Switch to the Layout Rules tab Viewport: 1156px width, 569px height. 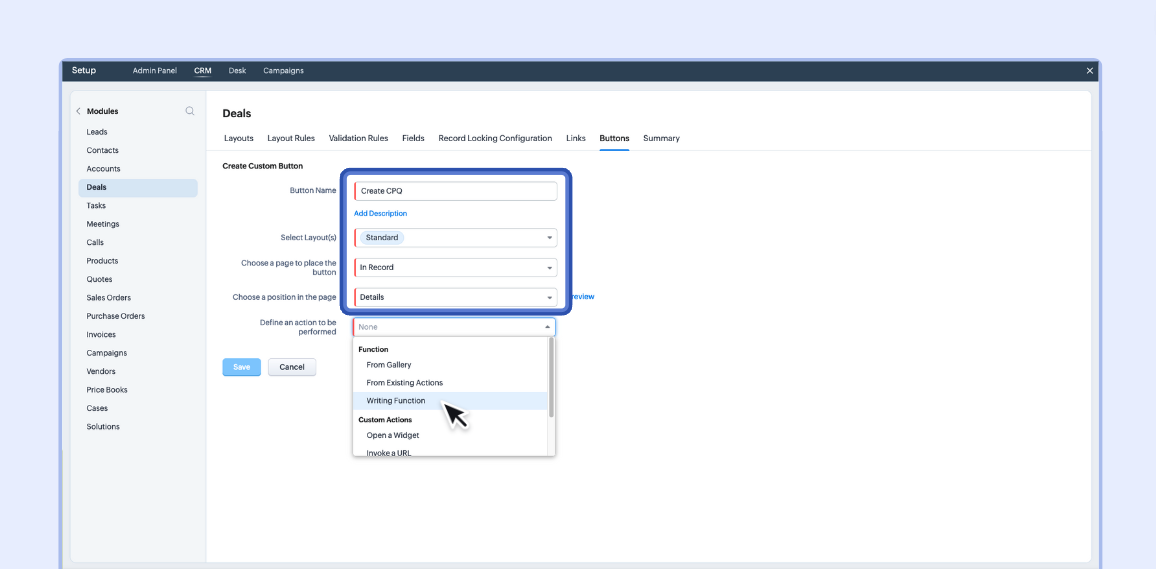291,138
